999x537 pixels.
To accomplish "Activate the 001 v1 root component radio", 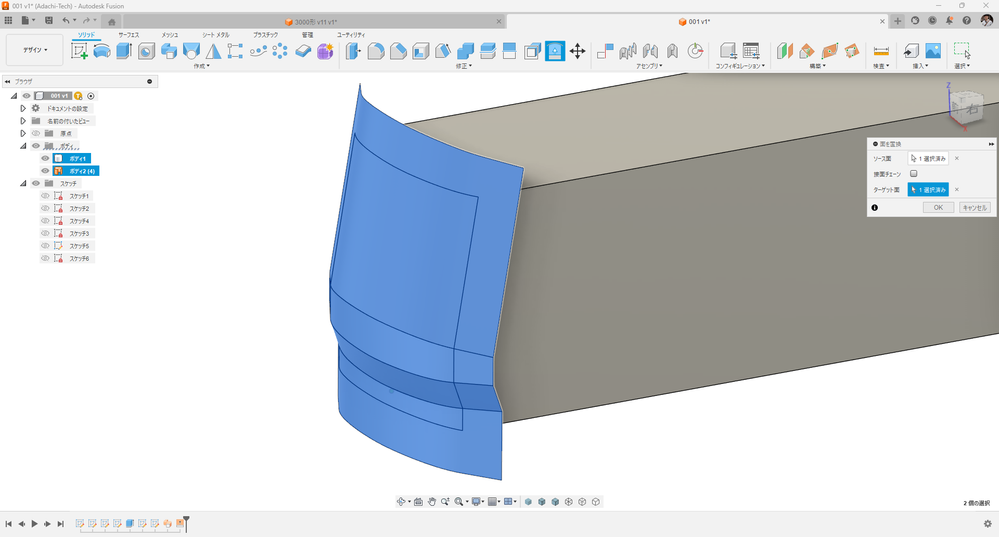I will tap(91, 96).
